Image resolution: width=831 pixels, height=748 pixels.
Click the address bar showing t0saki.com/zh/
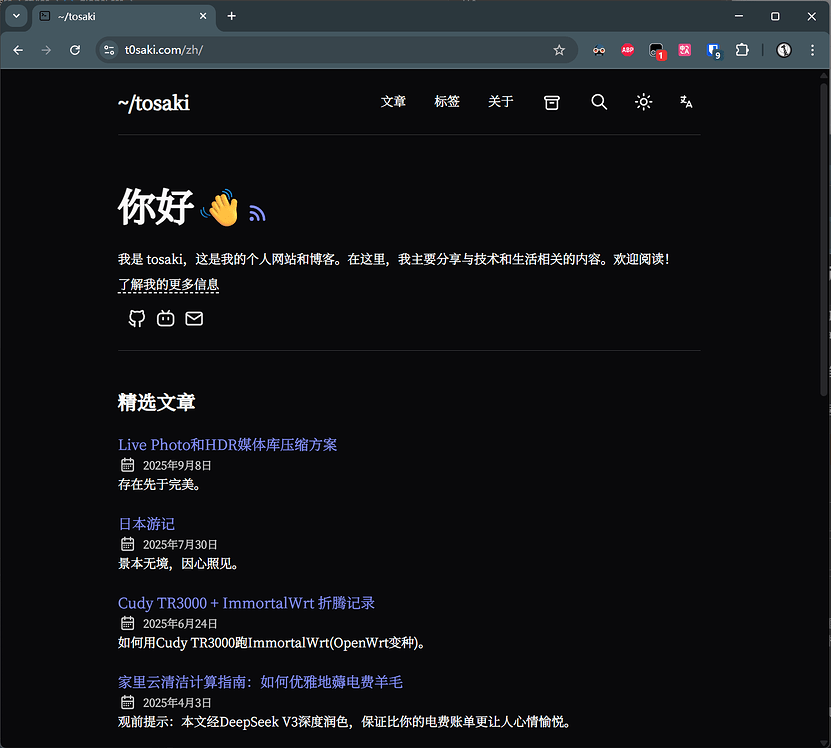pos(330,50)
